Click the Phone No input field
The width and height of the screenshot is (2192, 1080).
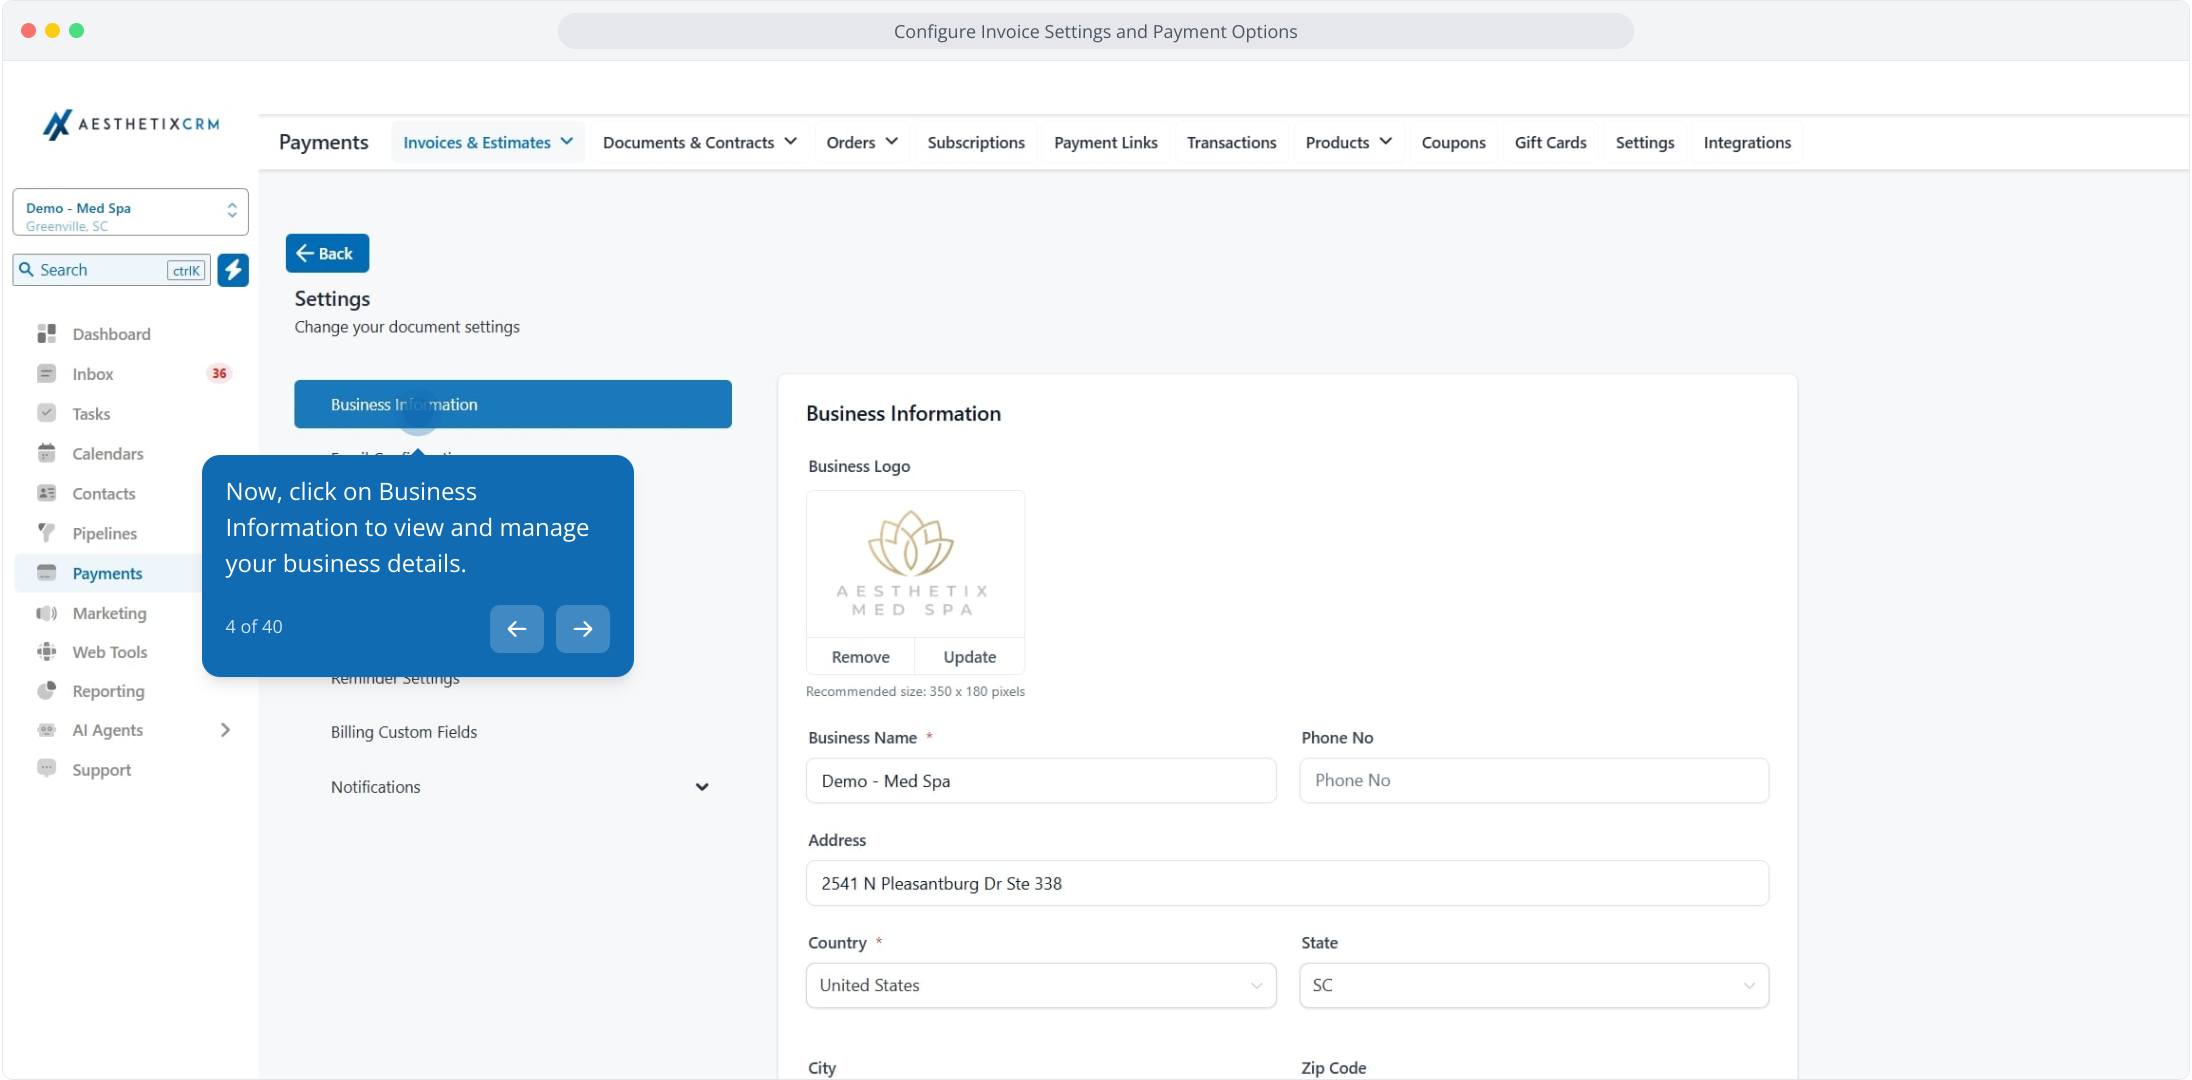[x=1533, y=781]
